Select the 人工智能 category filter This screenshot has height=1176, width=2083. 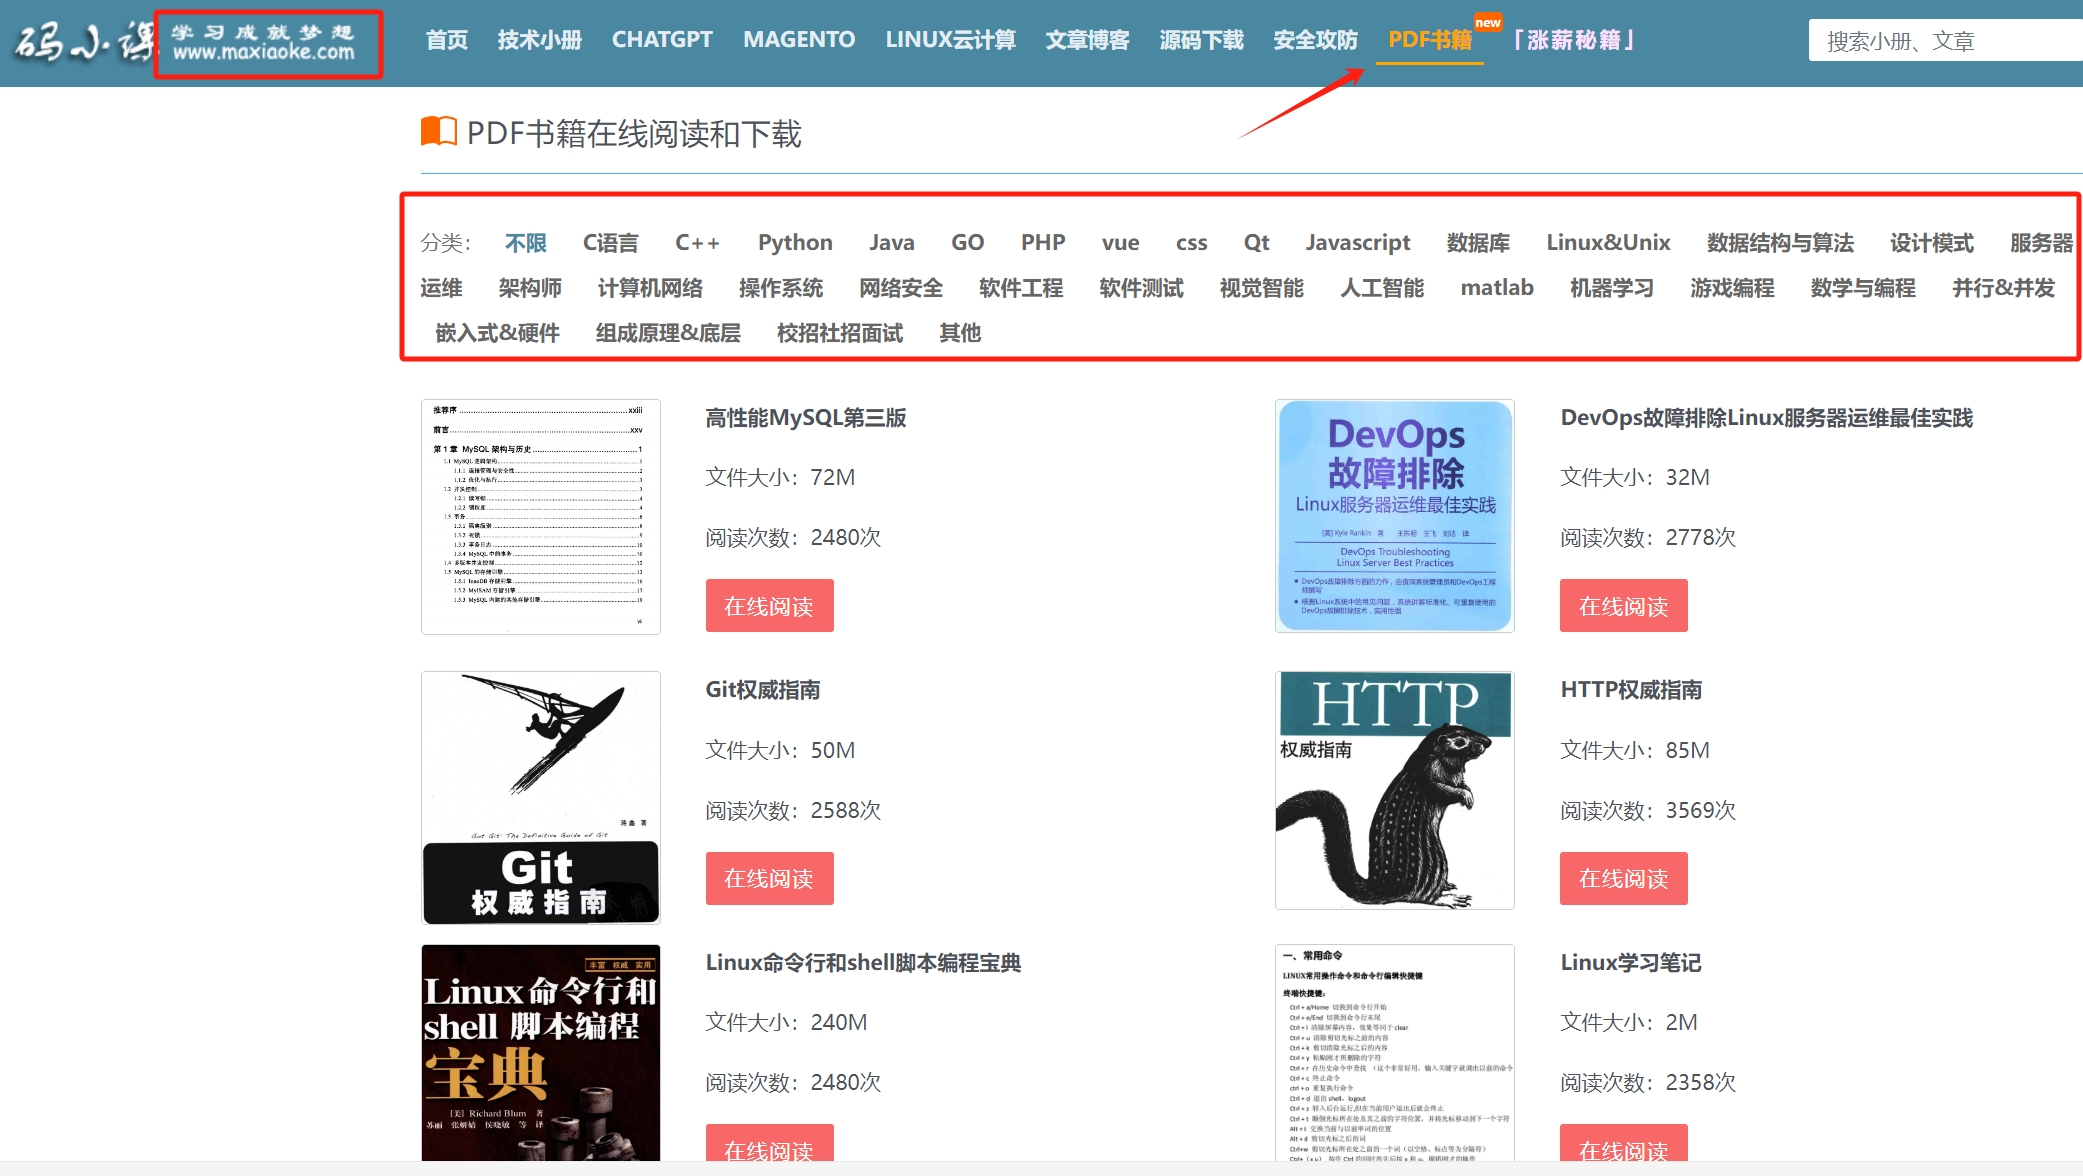(x=1381, y=288)
